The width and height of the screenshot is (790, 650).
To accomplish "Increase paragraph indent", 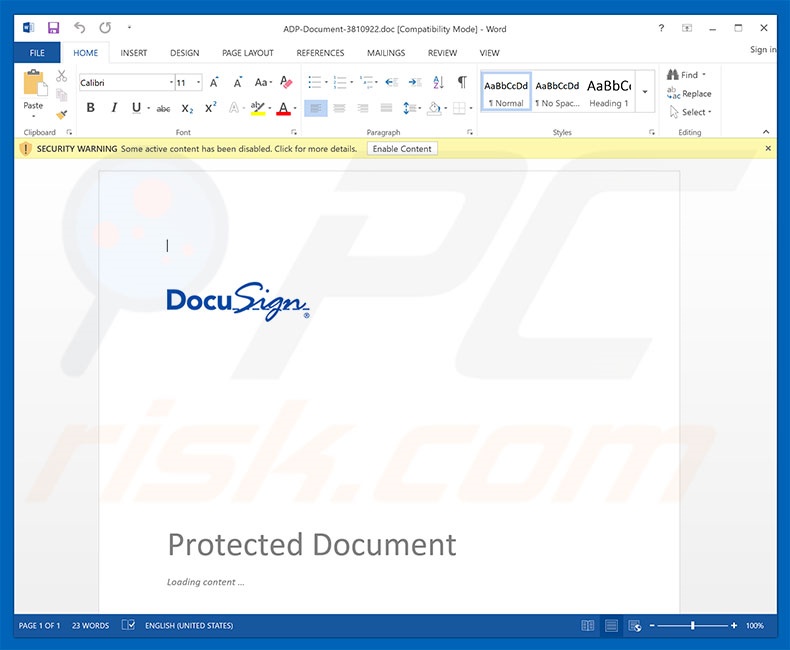I will pyautogui.click(x=415, y=82).
